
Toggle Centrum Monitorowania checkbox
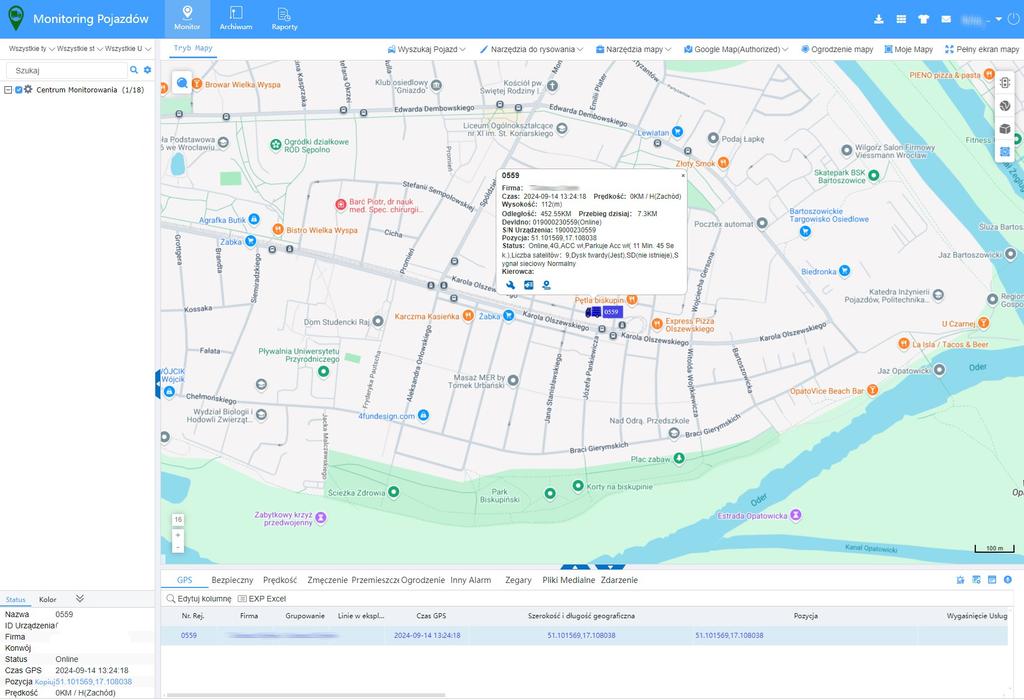tap(18, 89)
